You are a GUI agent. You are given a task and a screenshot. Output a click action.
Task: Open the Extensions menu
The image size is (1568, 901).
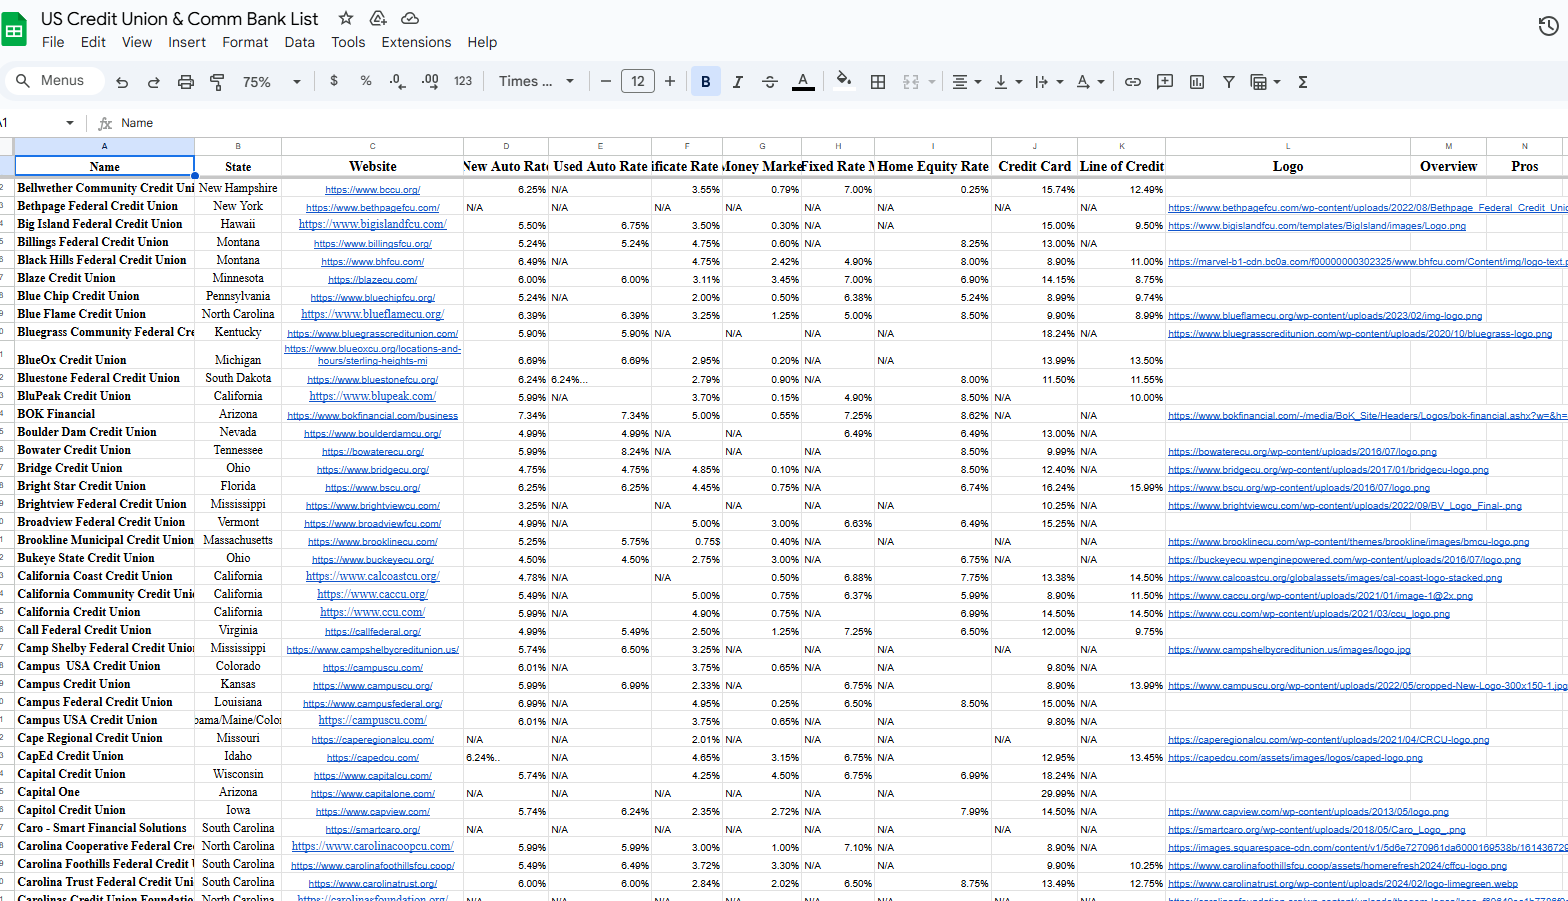tap(416, 42)
